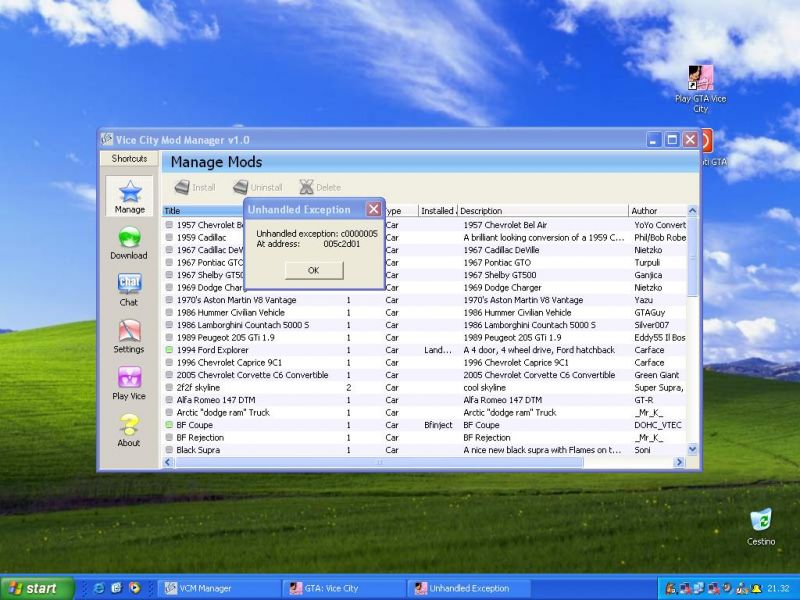The width and height of the screenshot is (800, 600).
Task: Click the mod list scroll down arrow
Action: click(x=692, y=449)
